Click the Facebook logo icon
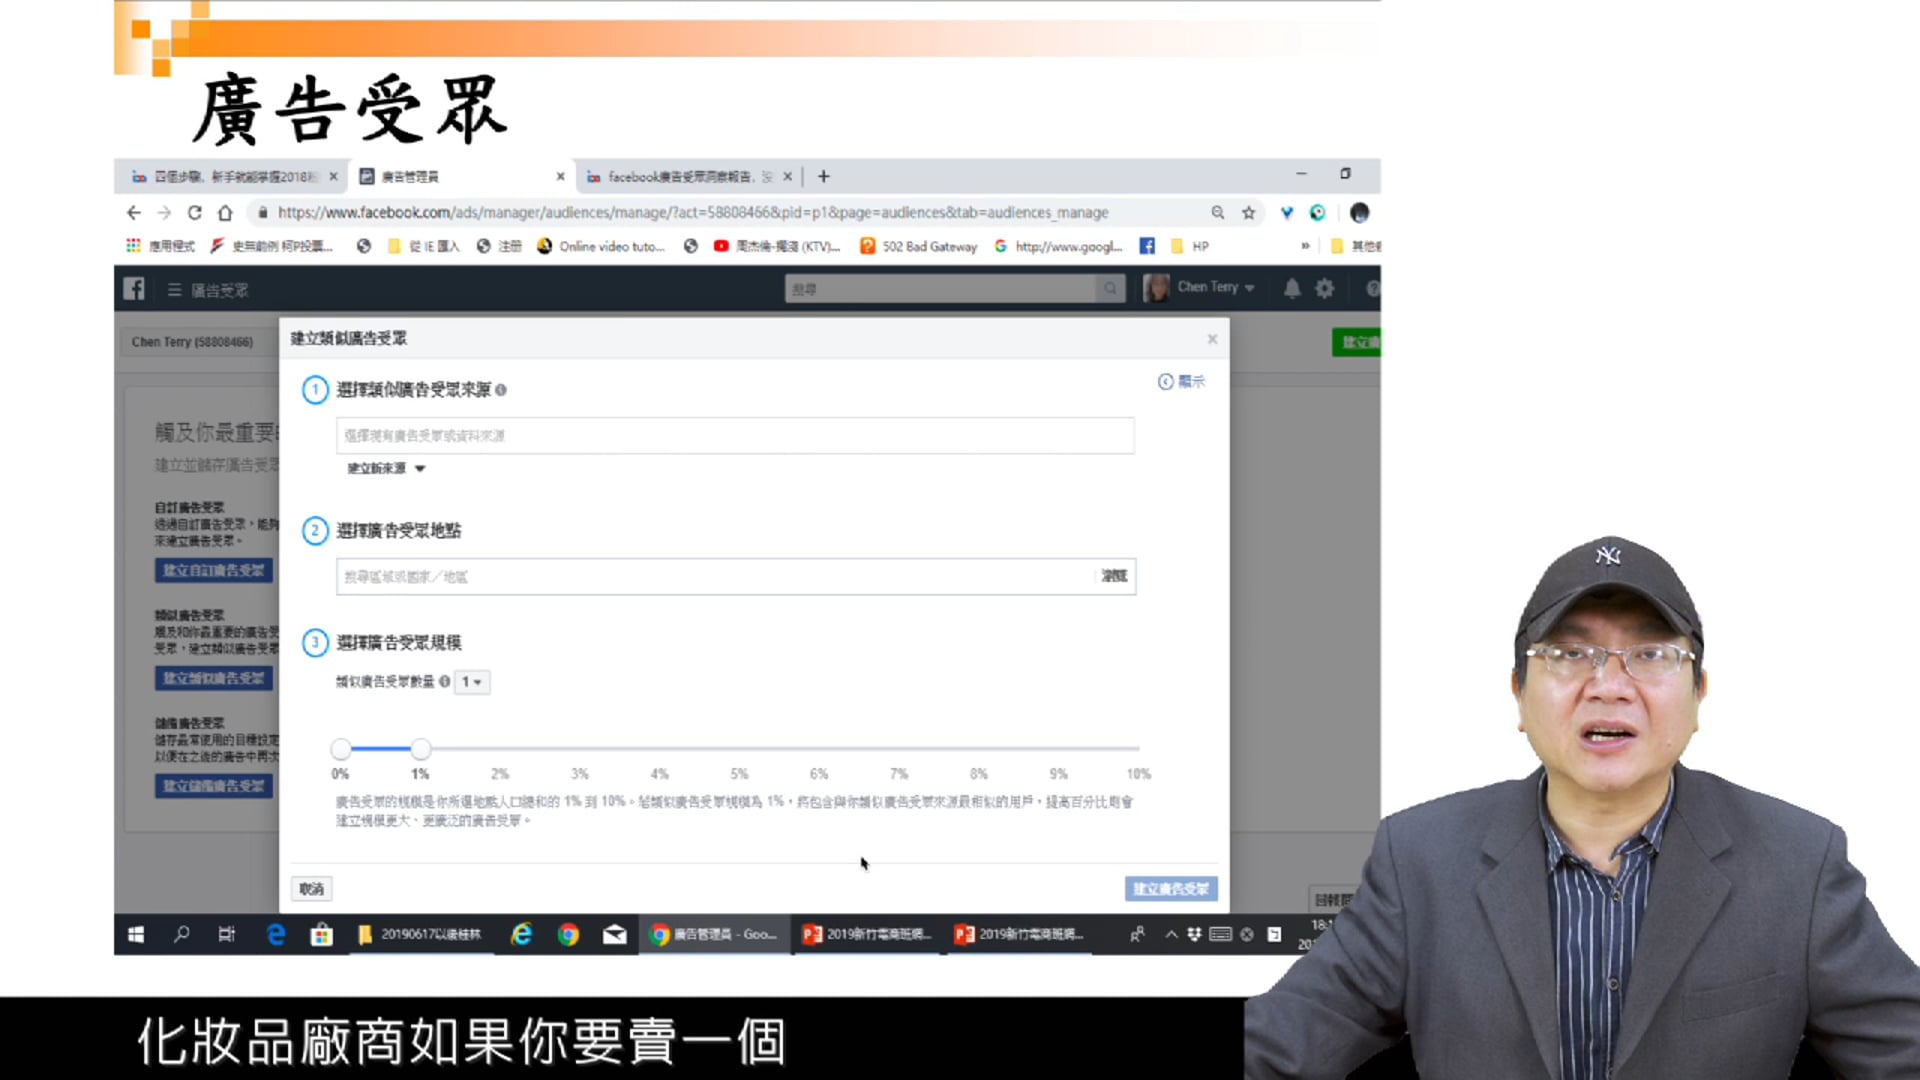Image resolution: width=1920 pixels, height=1080 pixels. (134, 289)
